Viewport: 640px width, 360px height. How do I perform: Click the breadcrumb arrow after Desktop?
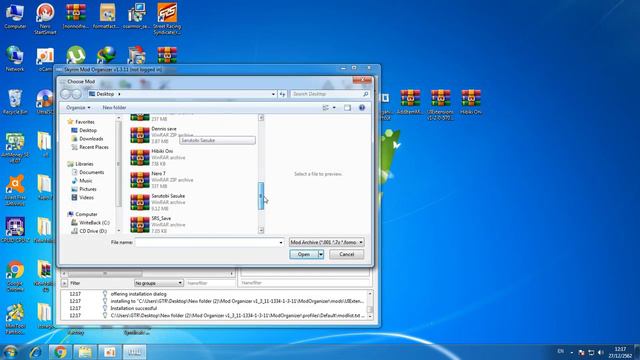[119, 94]
